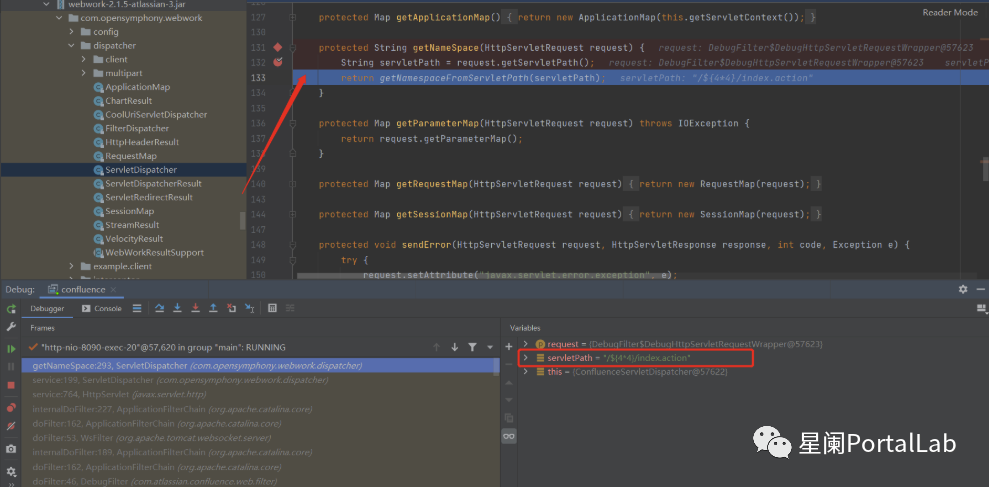This screenshot has height=487, width=989.
Task: Open Evaluate Expression calculator icon
Action: coord(272,308)
